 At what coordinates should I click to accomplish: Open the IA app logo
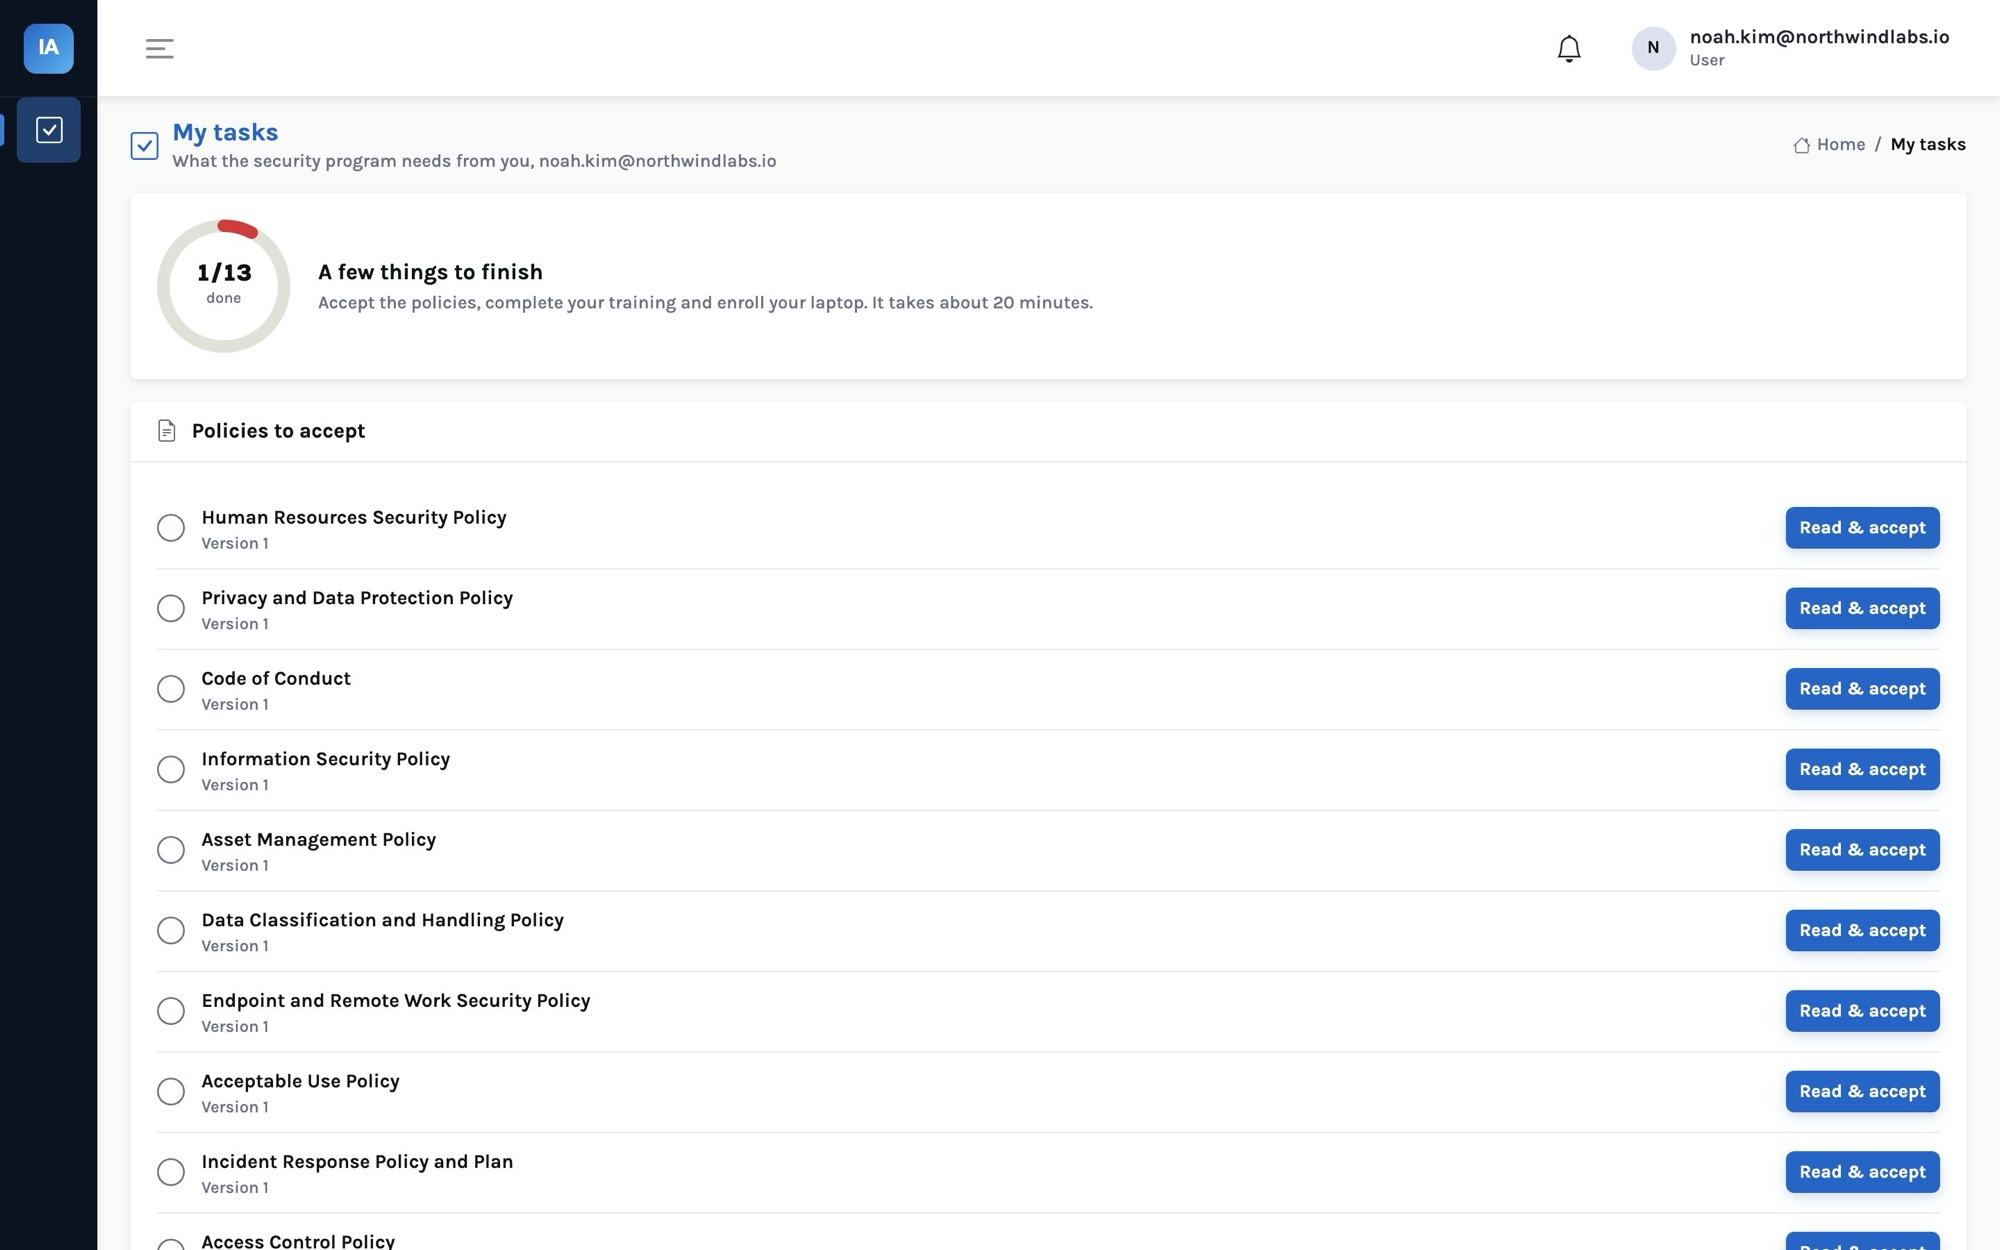[x=48, y=48]
